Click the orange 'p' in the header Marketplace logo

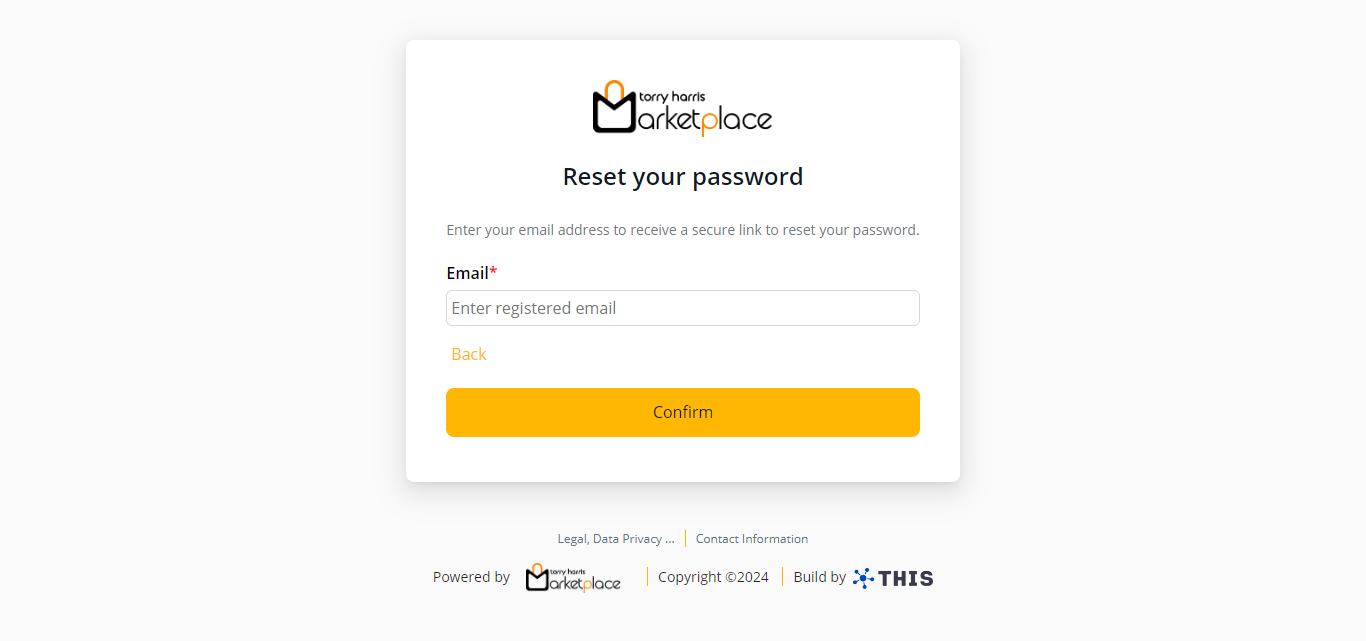(x=706, y=124)
